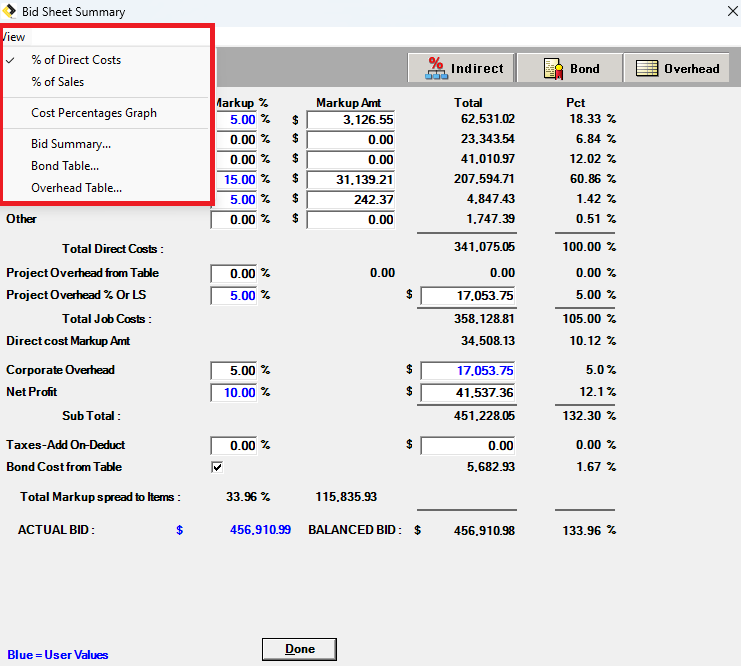Viewport: 741px width, 666px height.
Task: Click Net Profit amount field 41,537.36
Action: click(468, 392)
